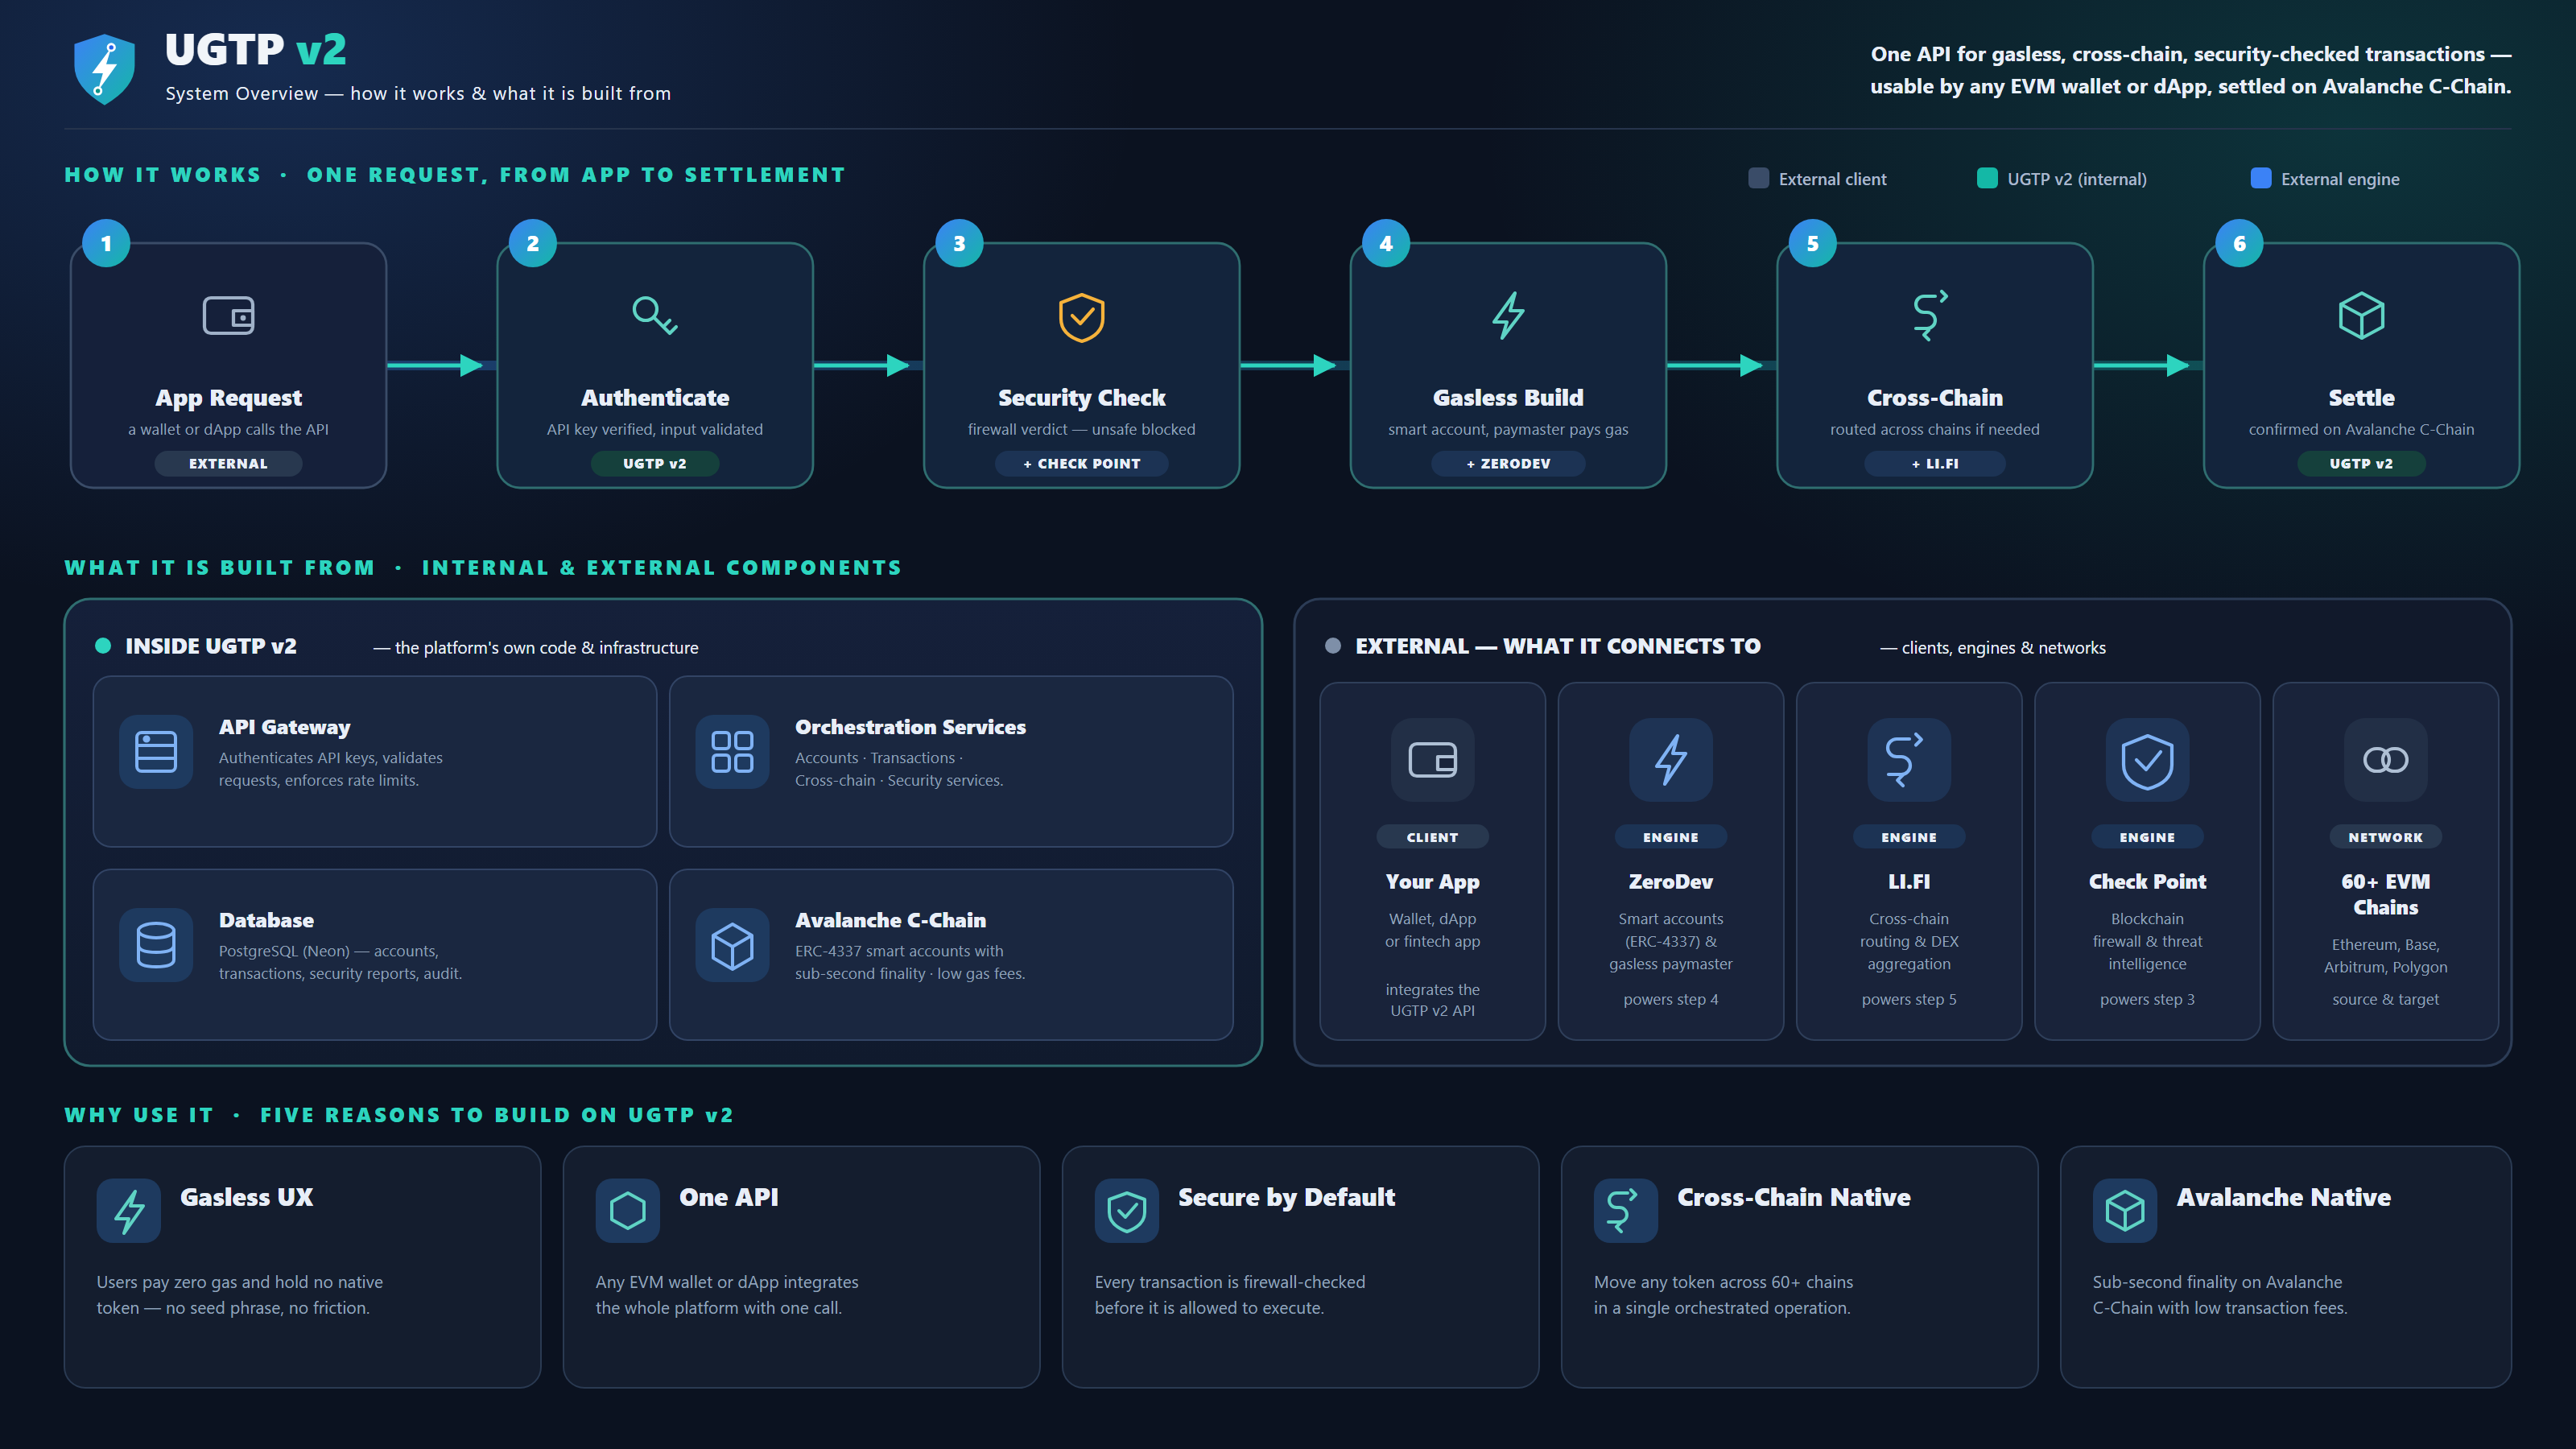Viewport: 2576px width, 1449px height.
Task: Click the System Overview subtitle
Action: click(418, 93)
